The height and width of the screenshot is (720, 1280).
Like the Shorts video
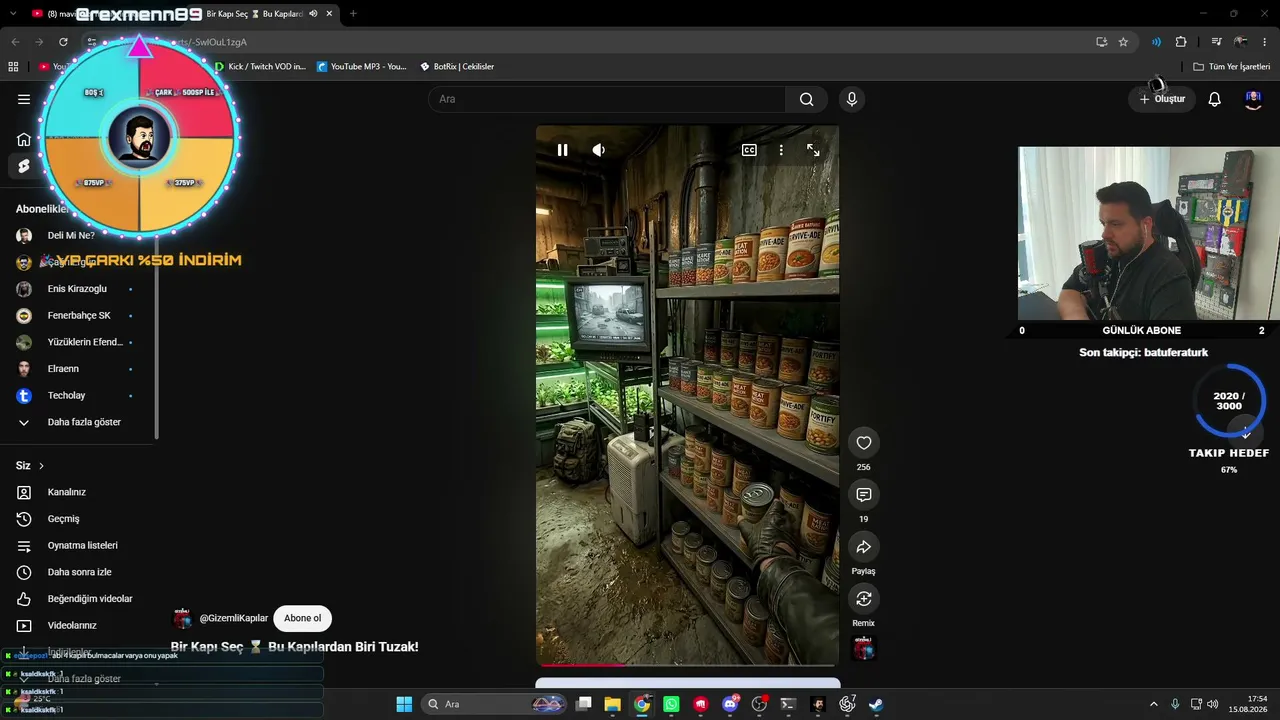coord(864,443)
